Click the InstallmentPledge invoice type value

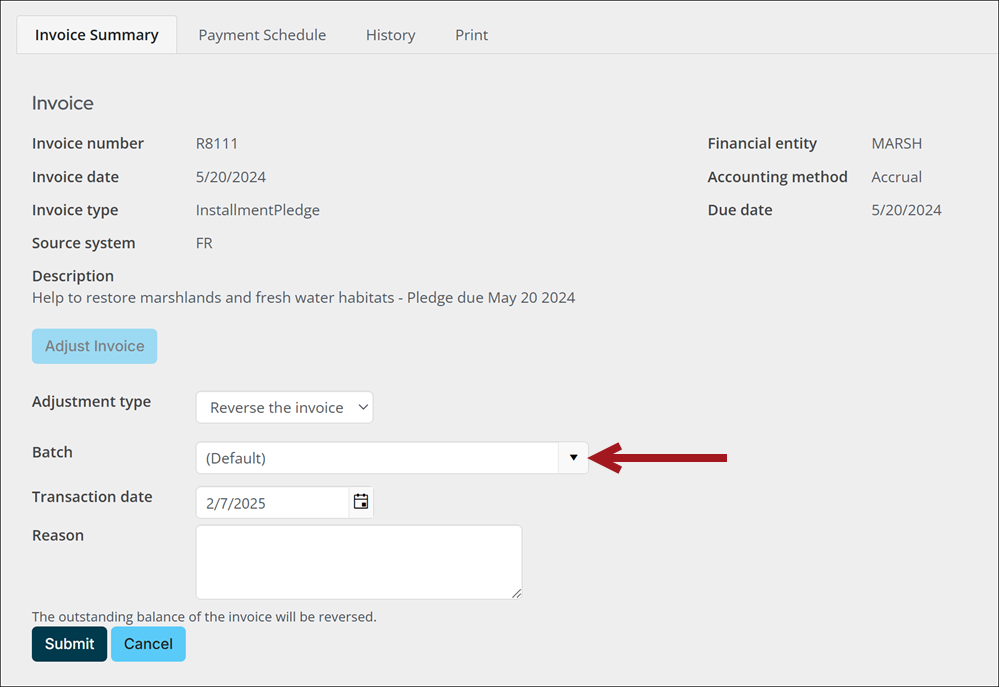(257, 210)
